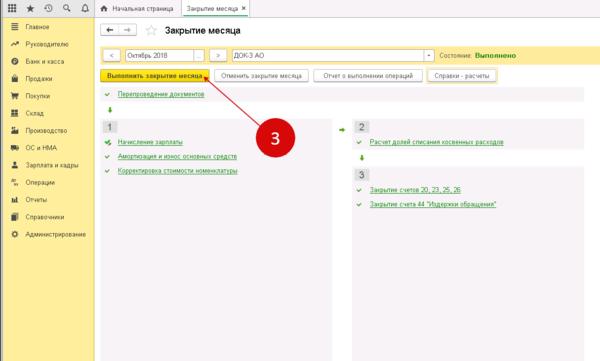Open Справки - расчеты menu button
Image resolution: width=600 pixels, height=361 pixels.
(462, 76)
